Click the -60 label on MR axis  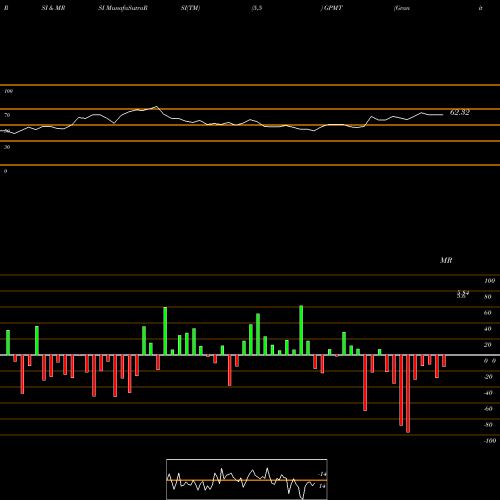coord(488,409)
